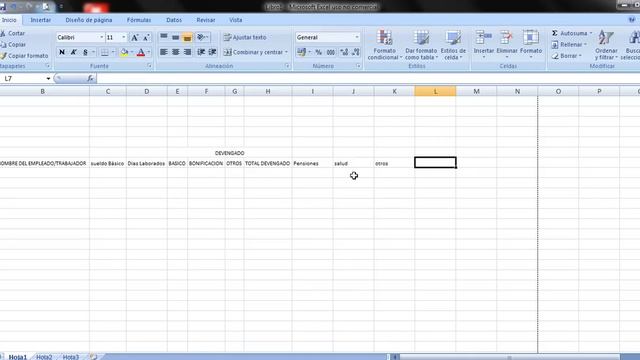
Task: Decrease decimal places
Action: click(356, 52)
